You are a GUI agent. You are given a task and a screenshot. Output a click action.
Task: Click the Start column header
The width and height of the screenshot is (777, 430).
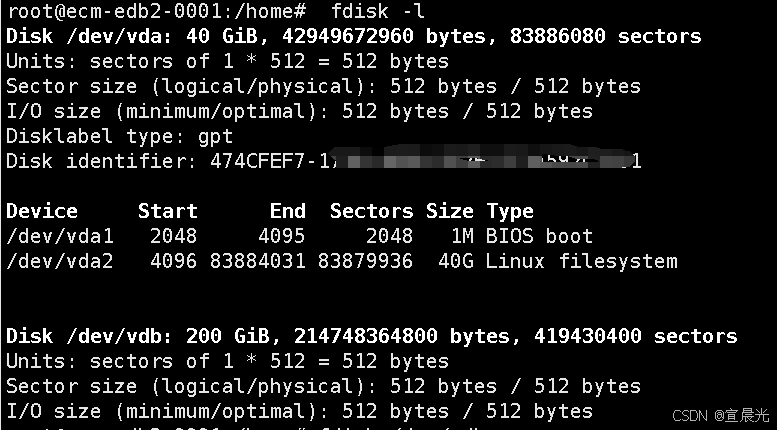[168, 212]
